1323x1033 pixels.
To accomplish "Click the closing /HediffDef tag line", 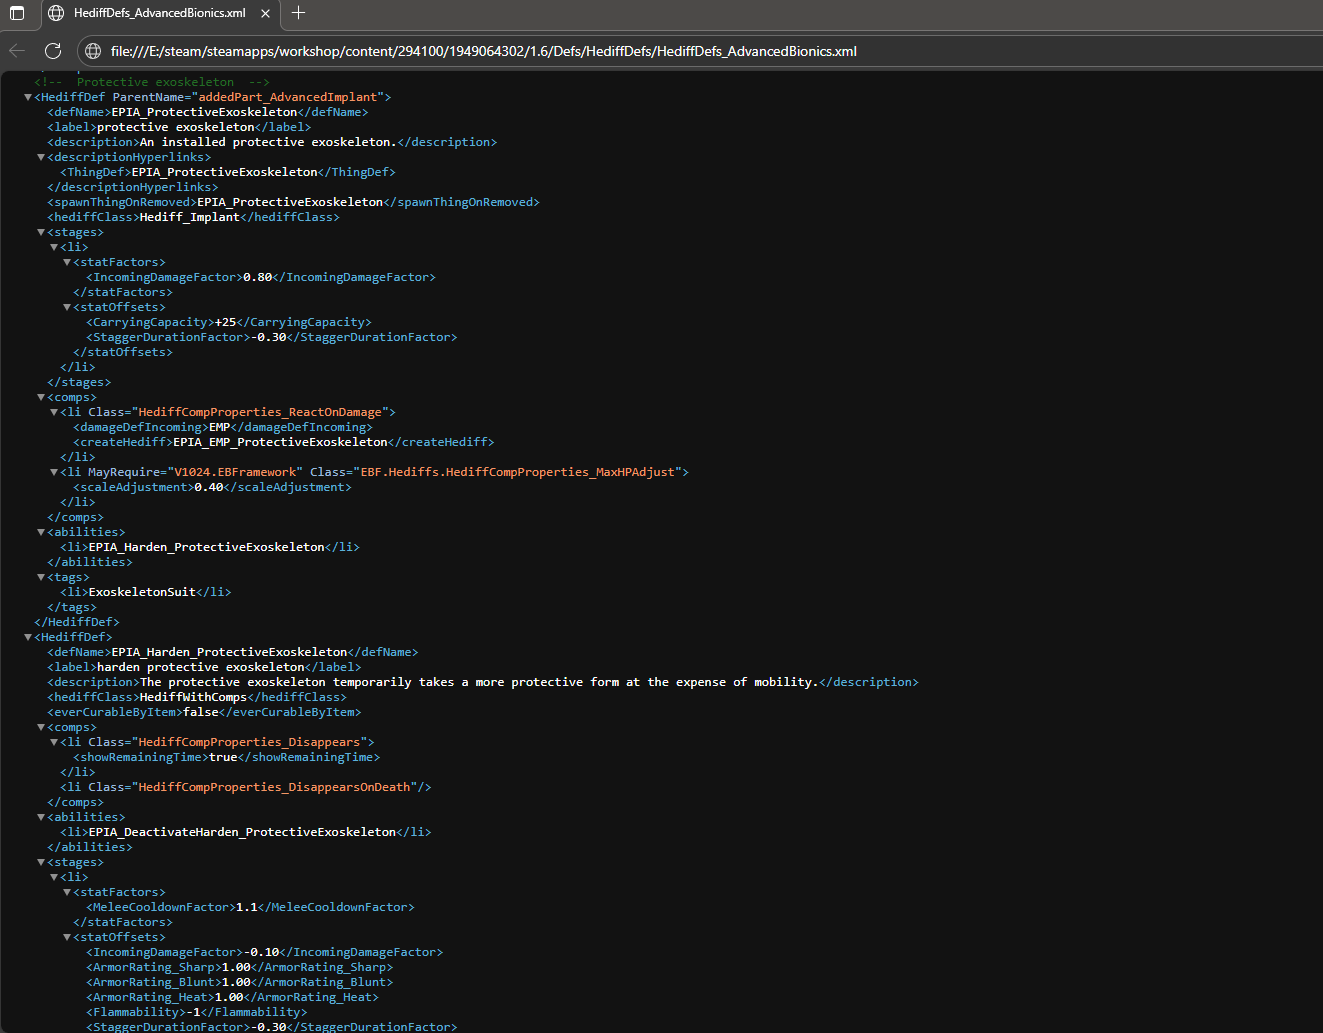I will point(77,622).
